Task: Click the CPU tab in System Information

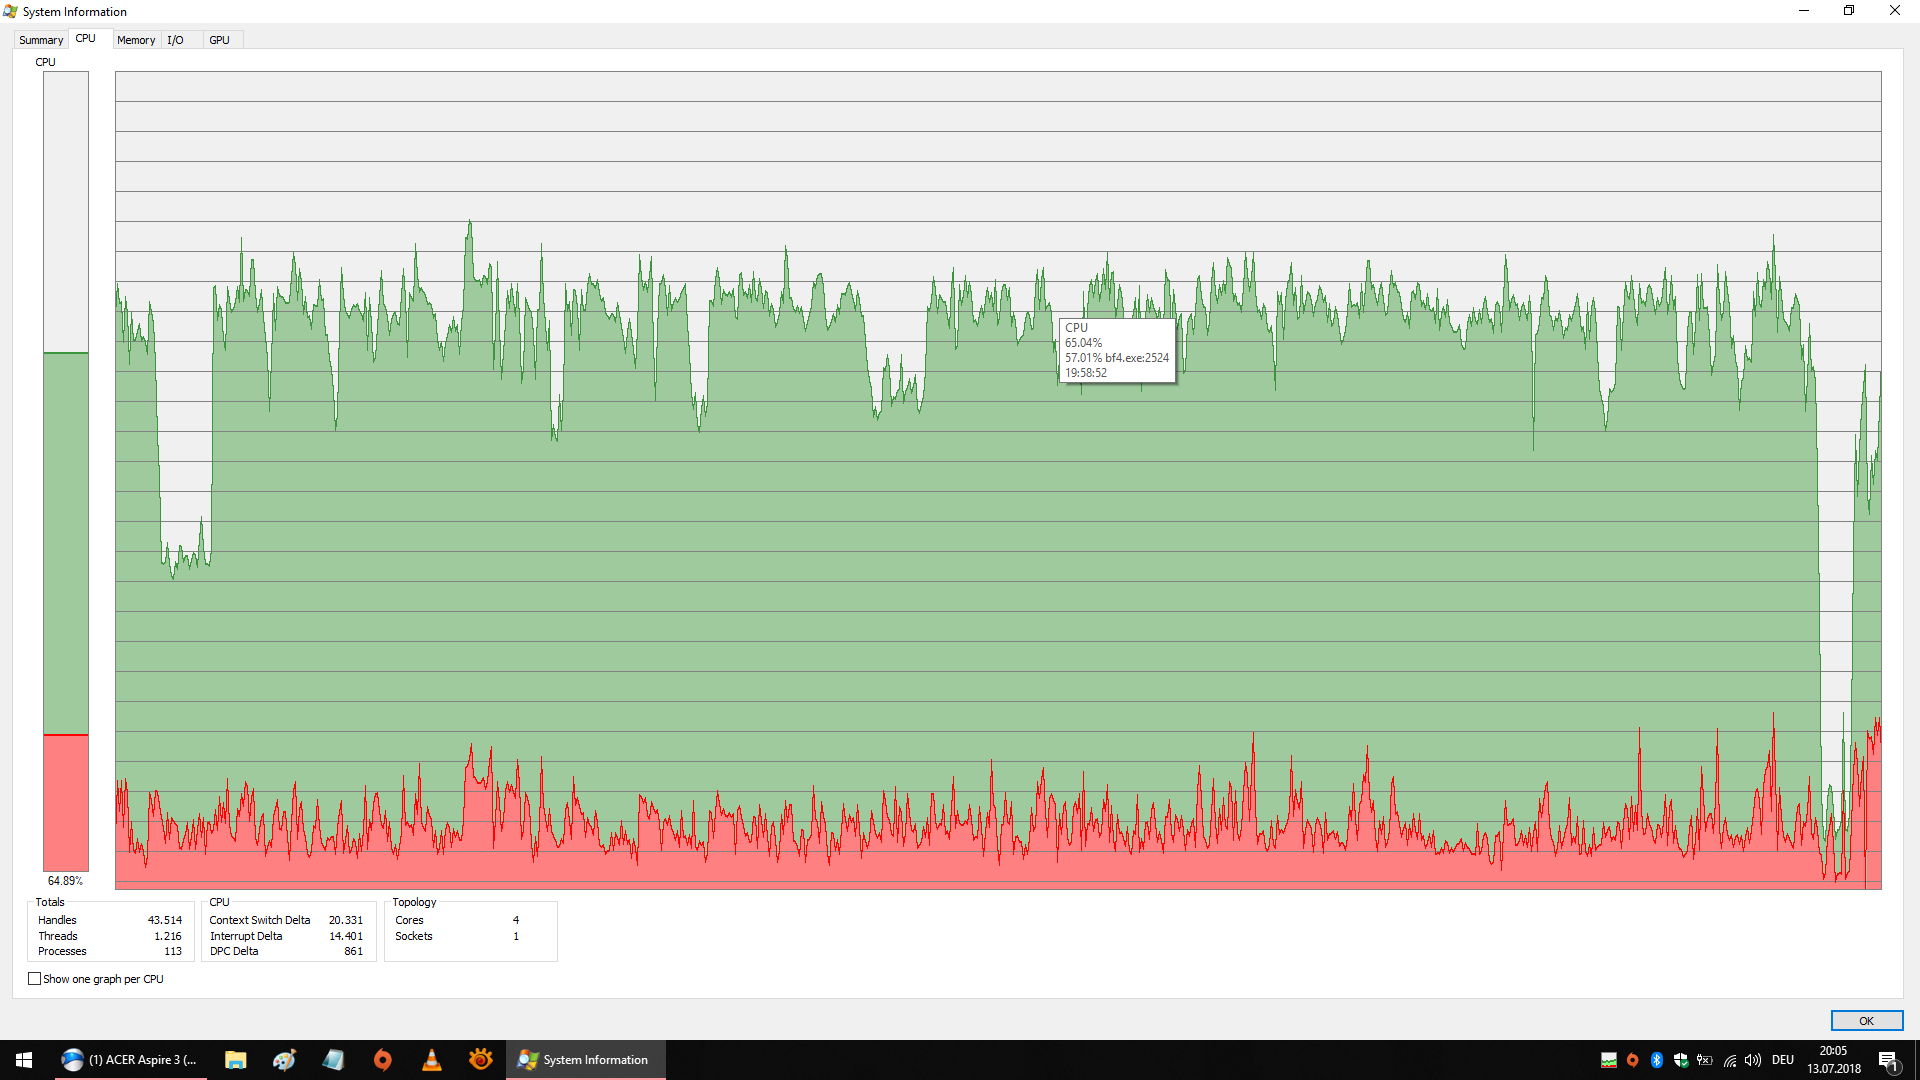Action: point(87,40)
